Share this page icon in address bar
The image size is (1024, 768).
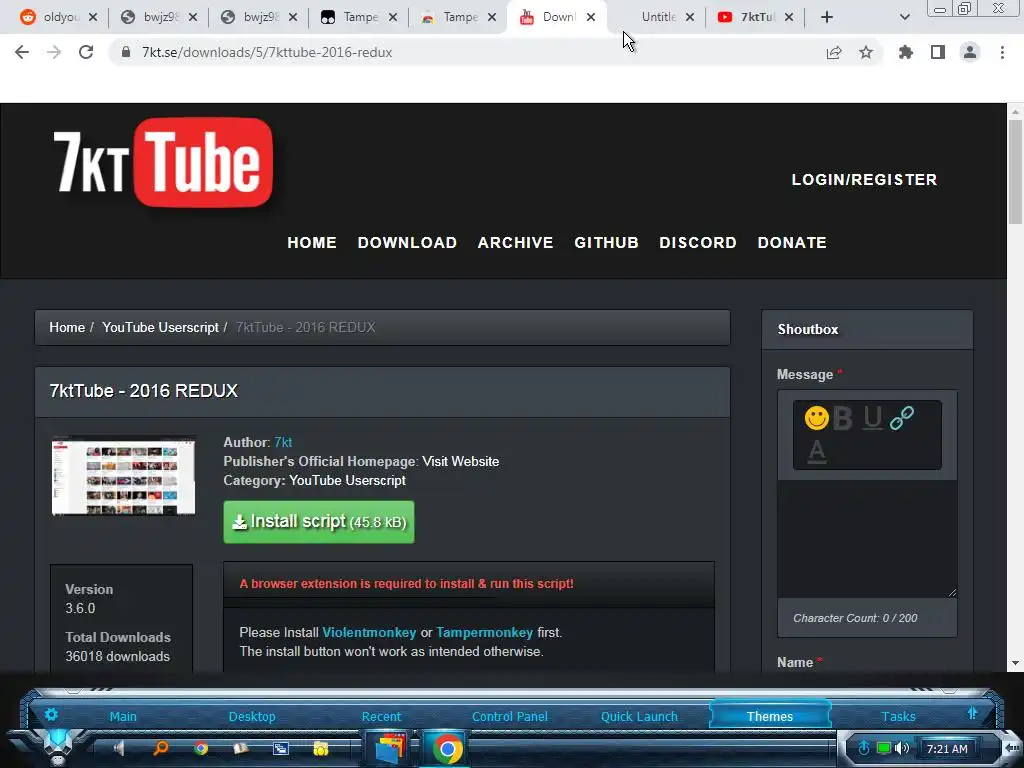click(x=834, y=52)
